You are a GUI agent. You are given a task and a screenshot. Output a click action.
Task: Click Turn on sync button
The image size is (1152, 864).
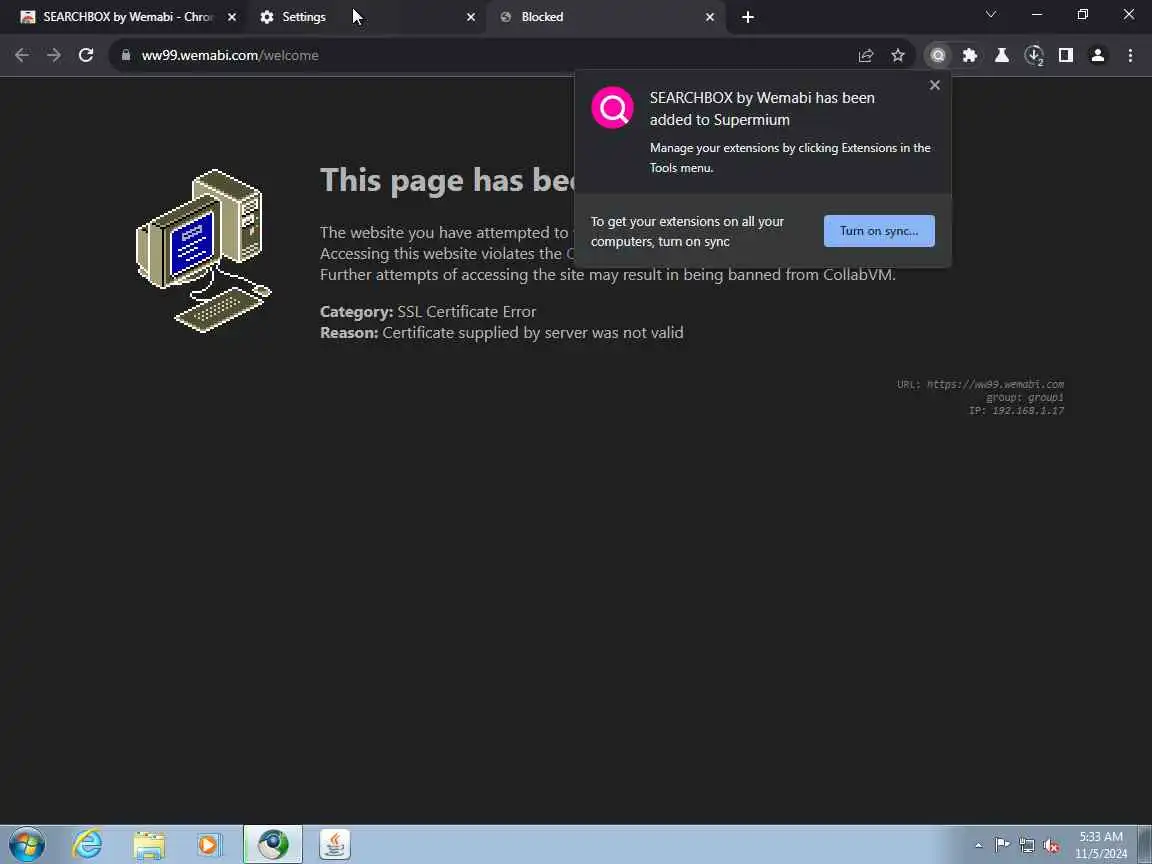879,231
